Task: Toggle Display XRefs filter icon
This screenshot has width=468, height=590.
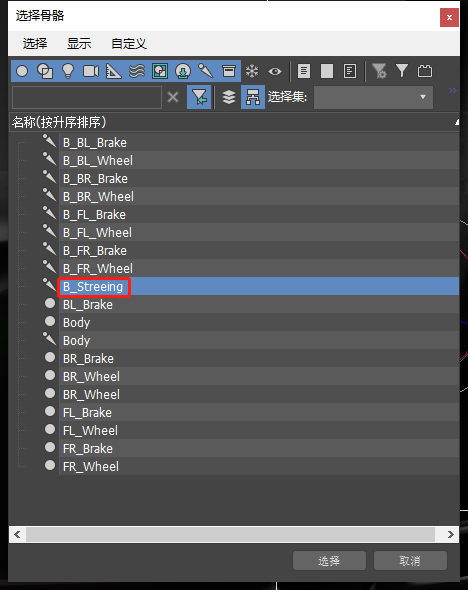Action: (x=183, y=71)
